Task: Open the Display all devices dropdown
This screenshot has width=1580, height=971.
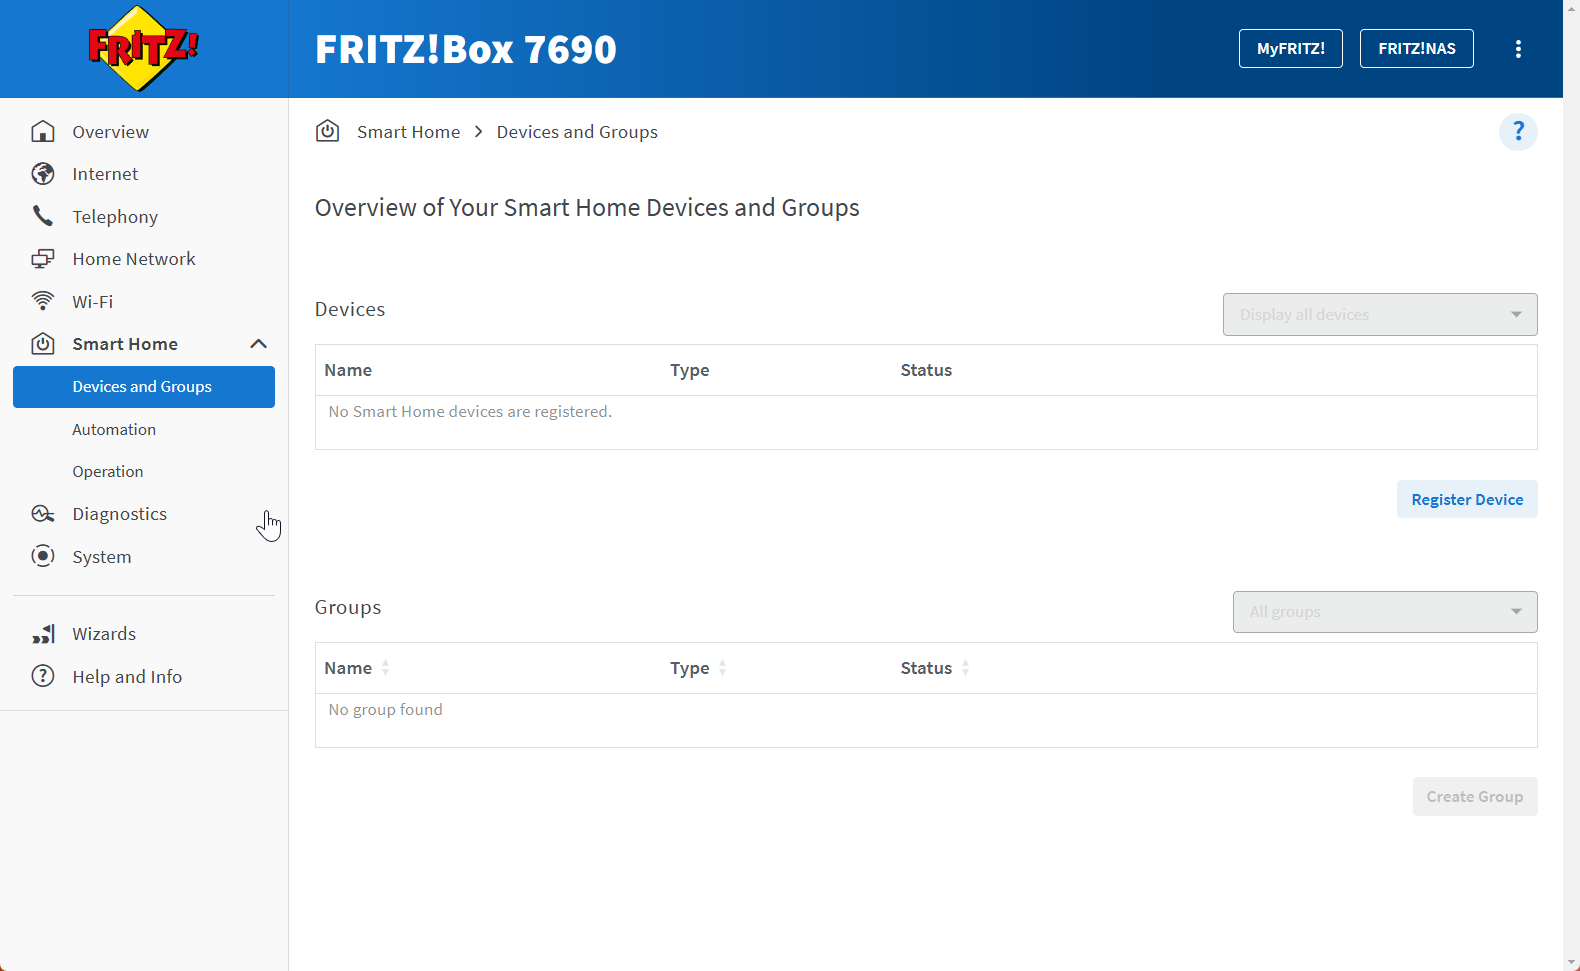Action: pos(1379,315)
